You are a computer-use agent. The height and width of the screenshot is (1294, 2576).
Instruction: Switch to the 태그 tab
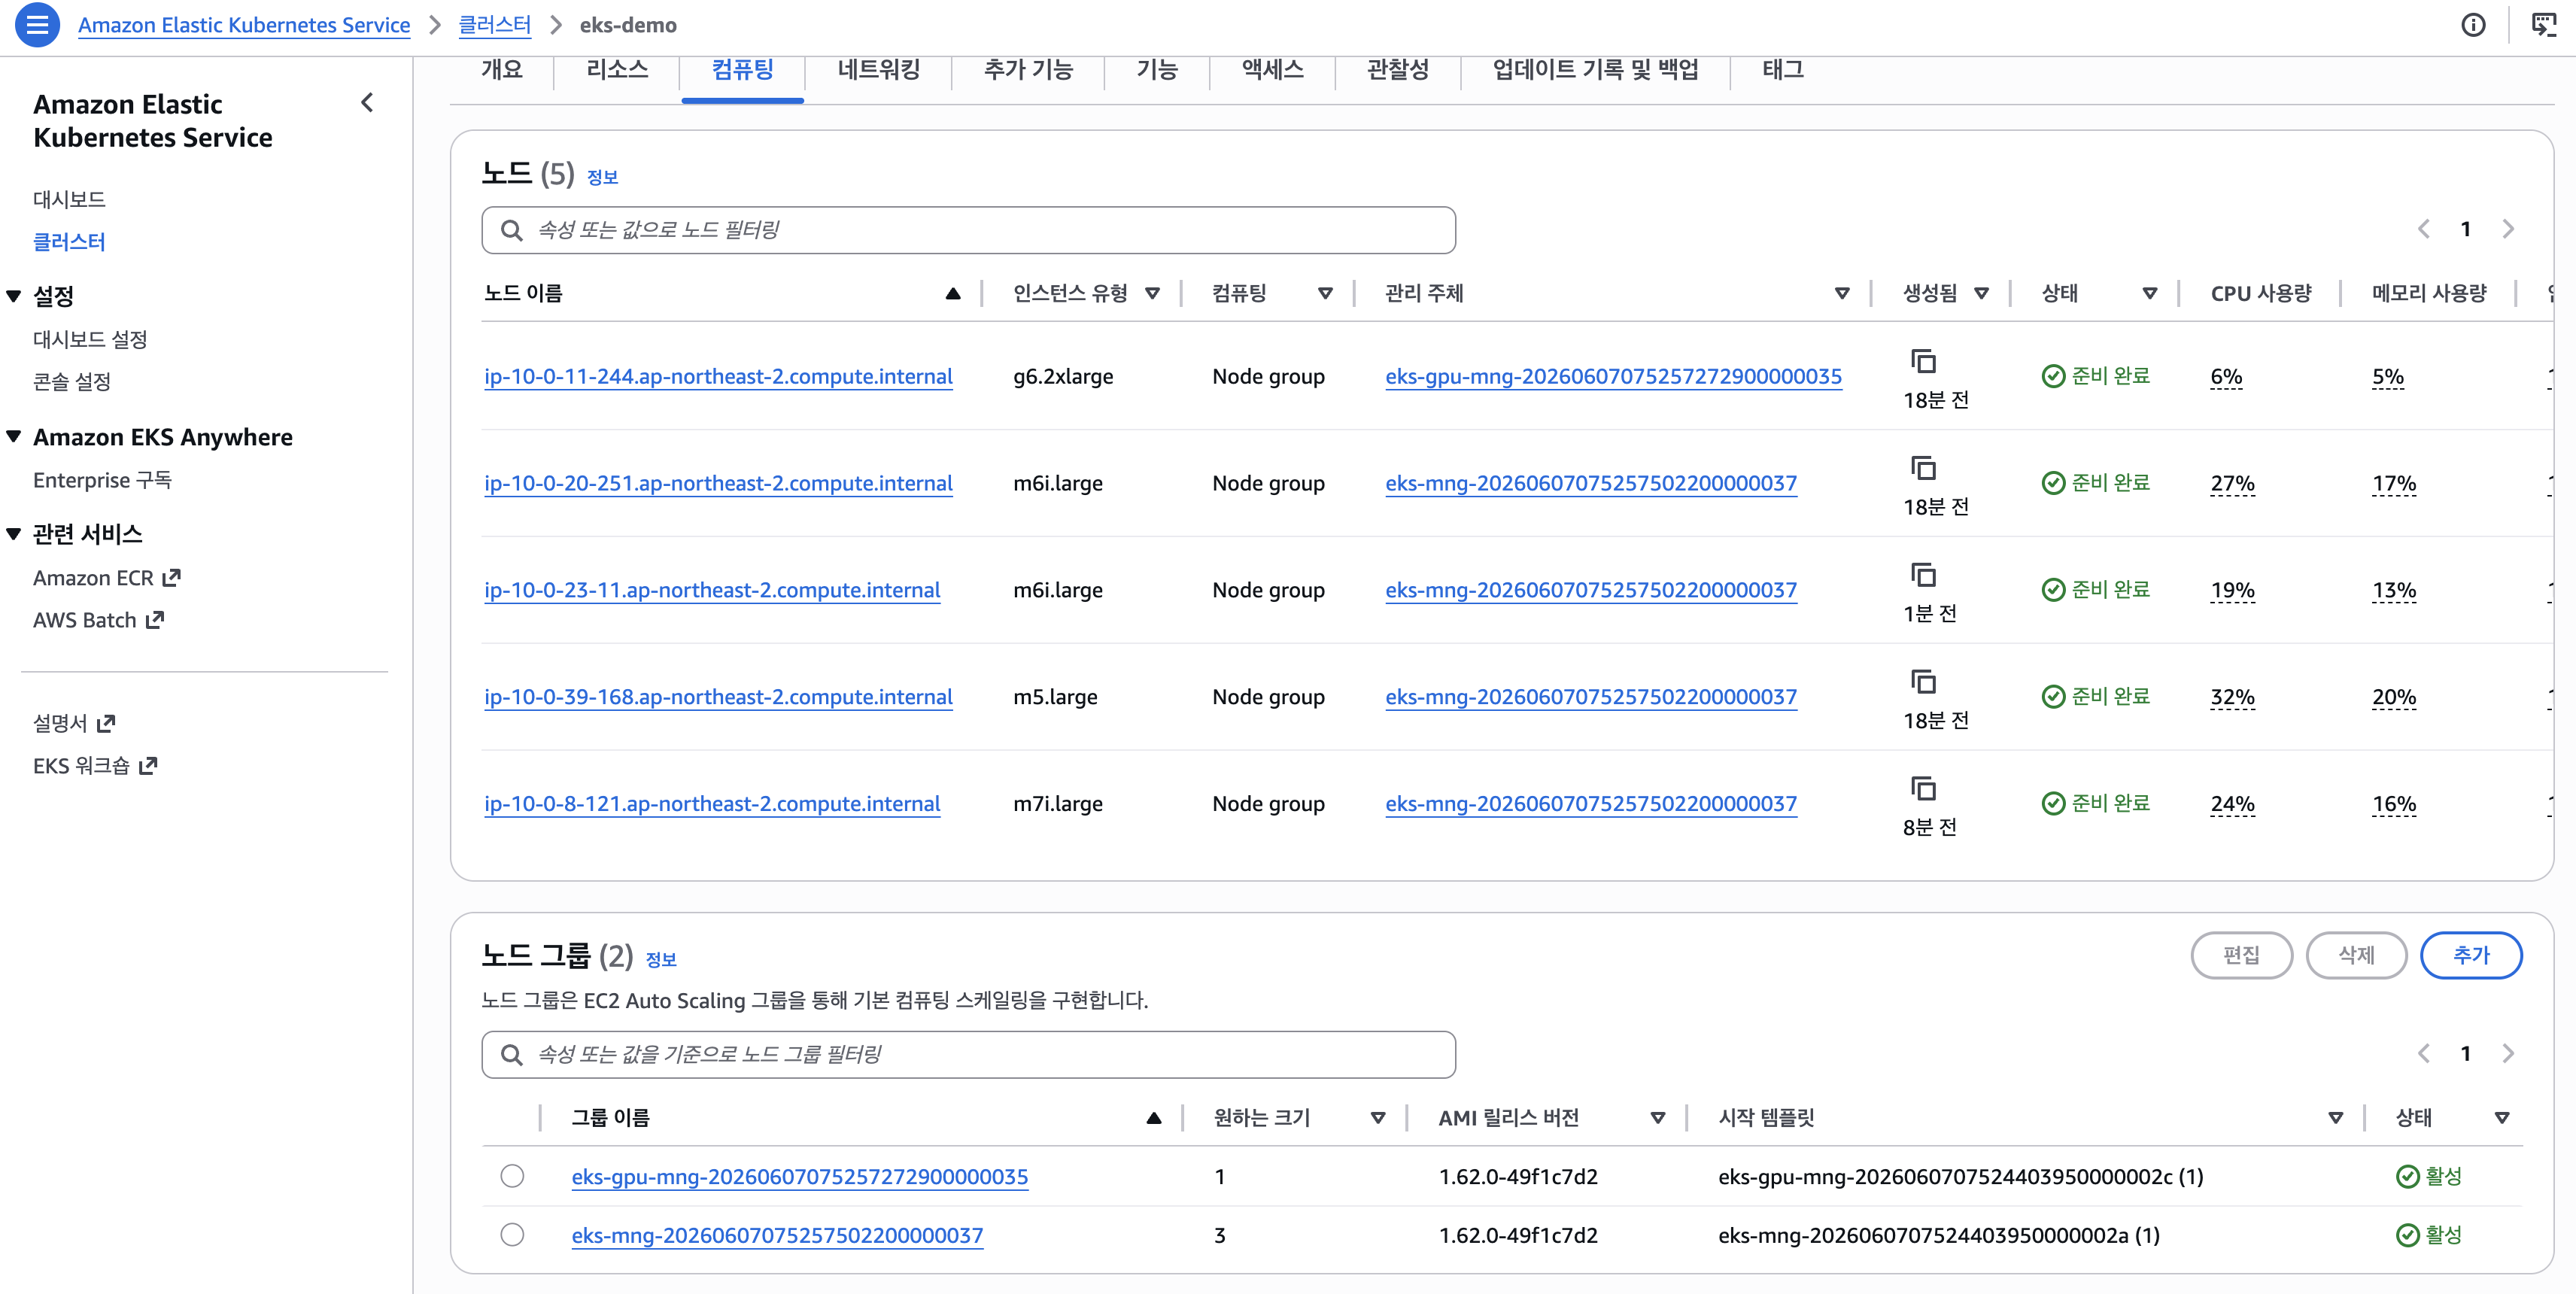1782,70
